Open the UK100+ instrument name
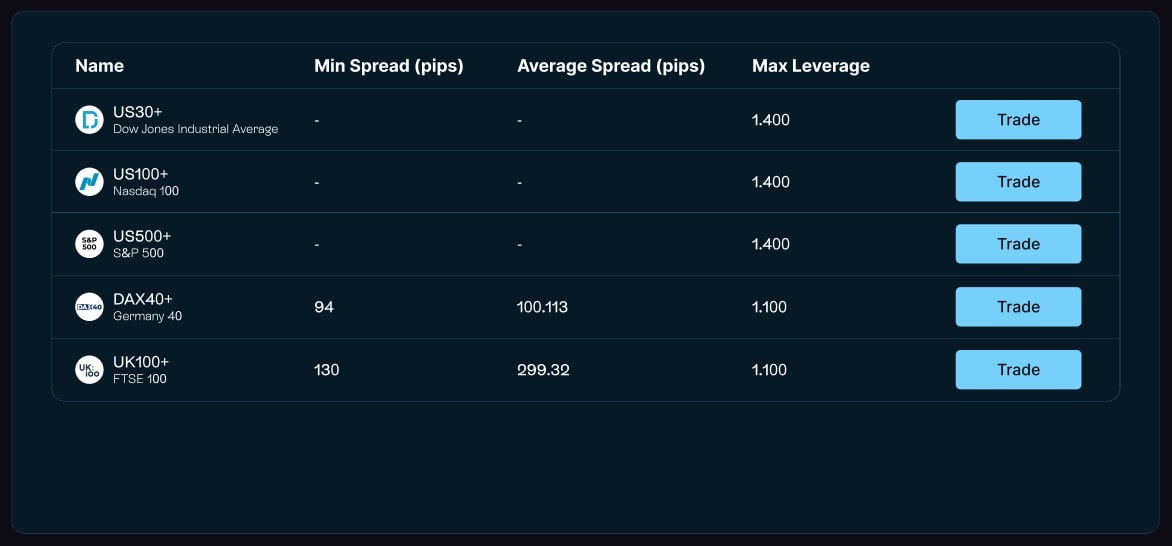Viewport: 1172px width, 546px height. point(141,362)
